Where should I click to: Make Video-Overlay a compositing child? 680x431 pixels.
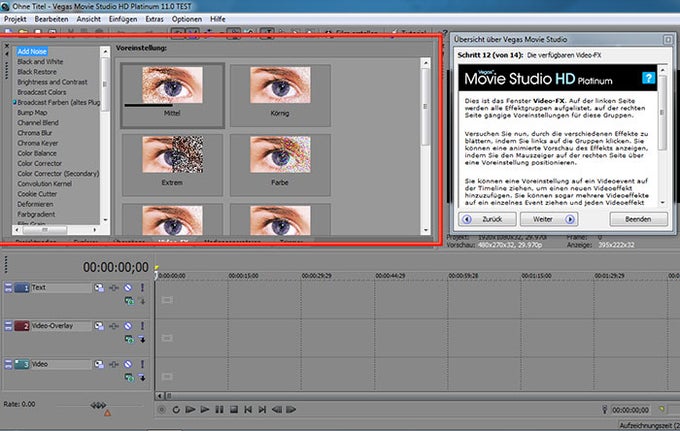(x=142, y=339)
